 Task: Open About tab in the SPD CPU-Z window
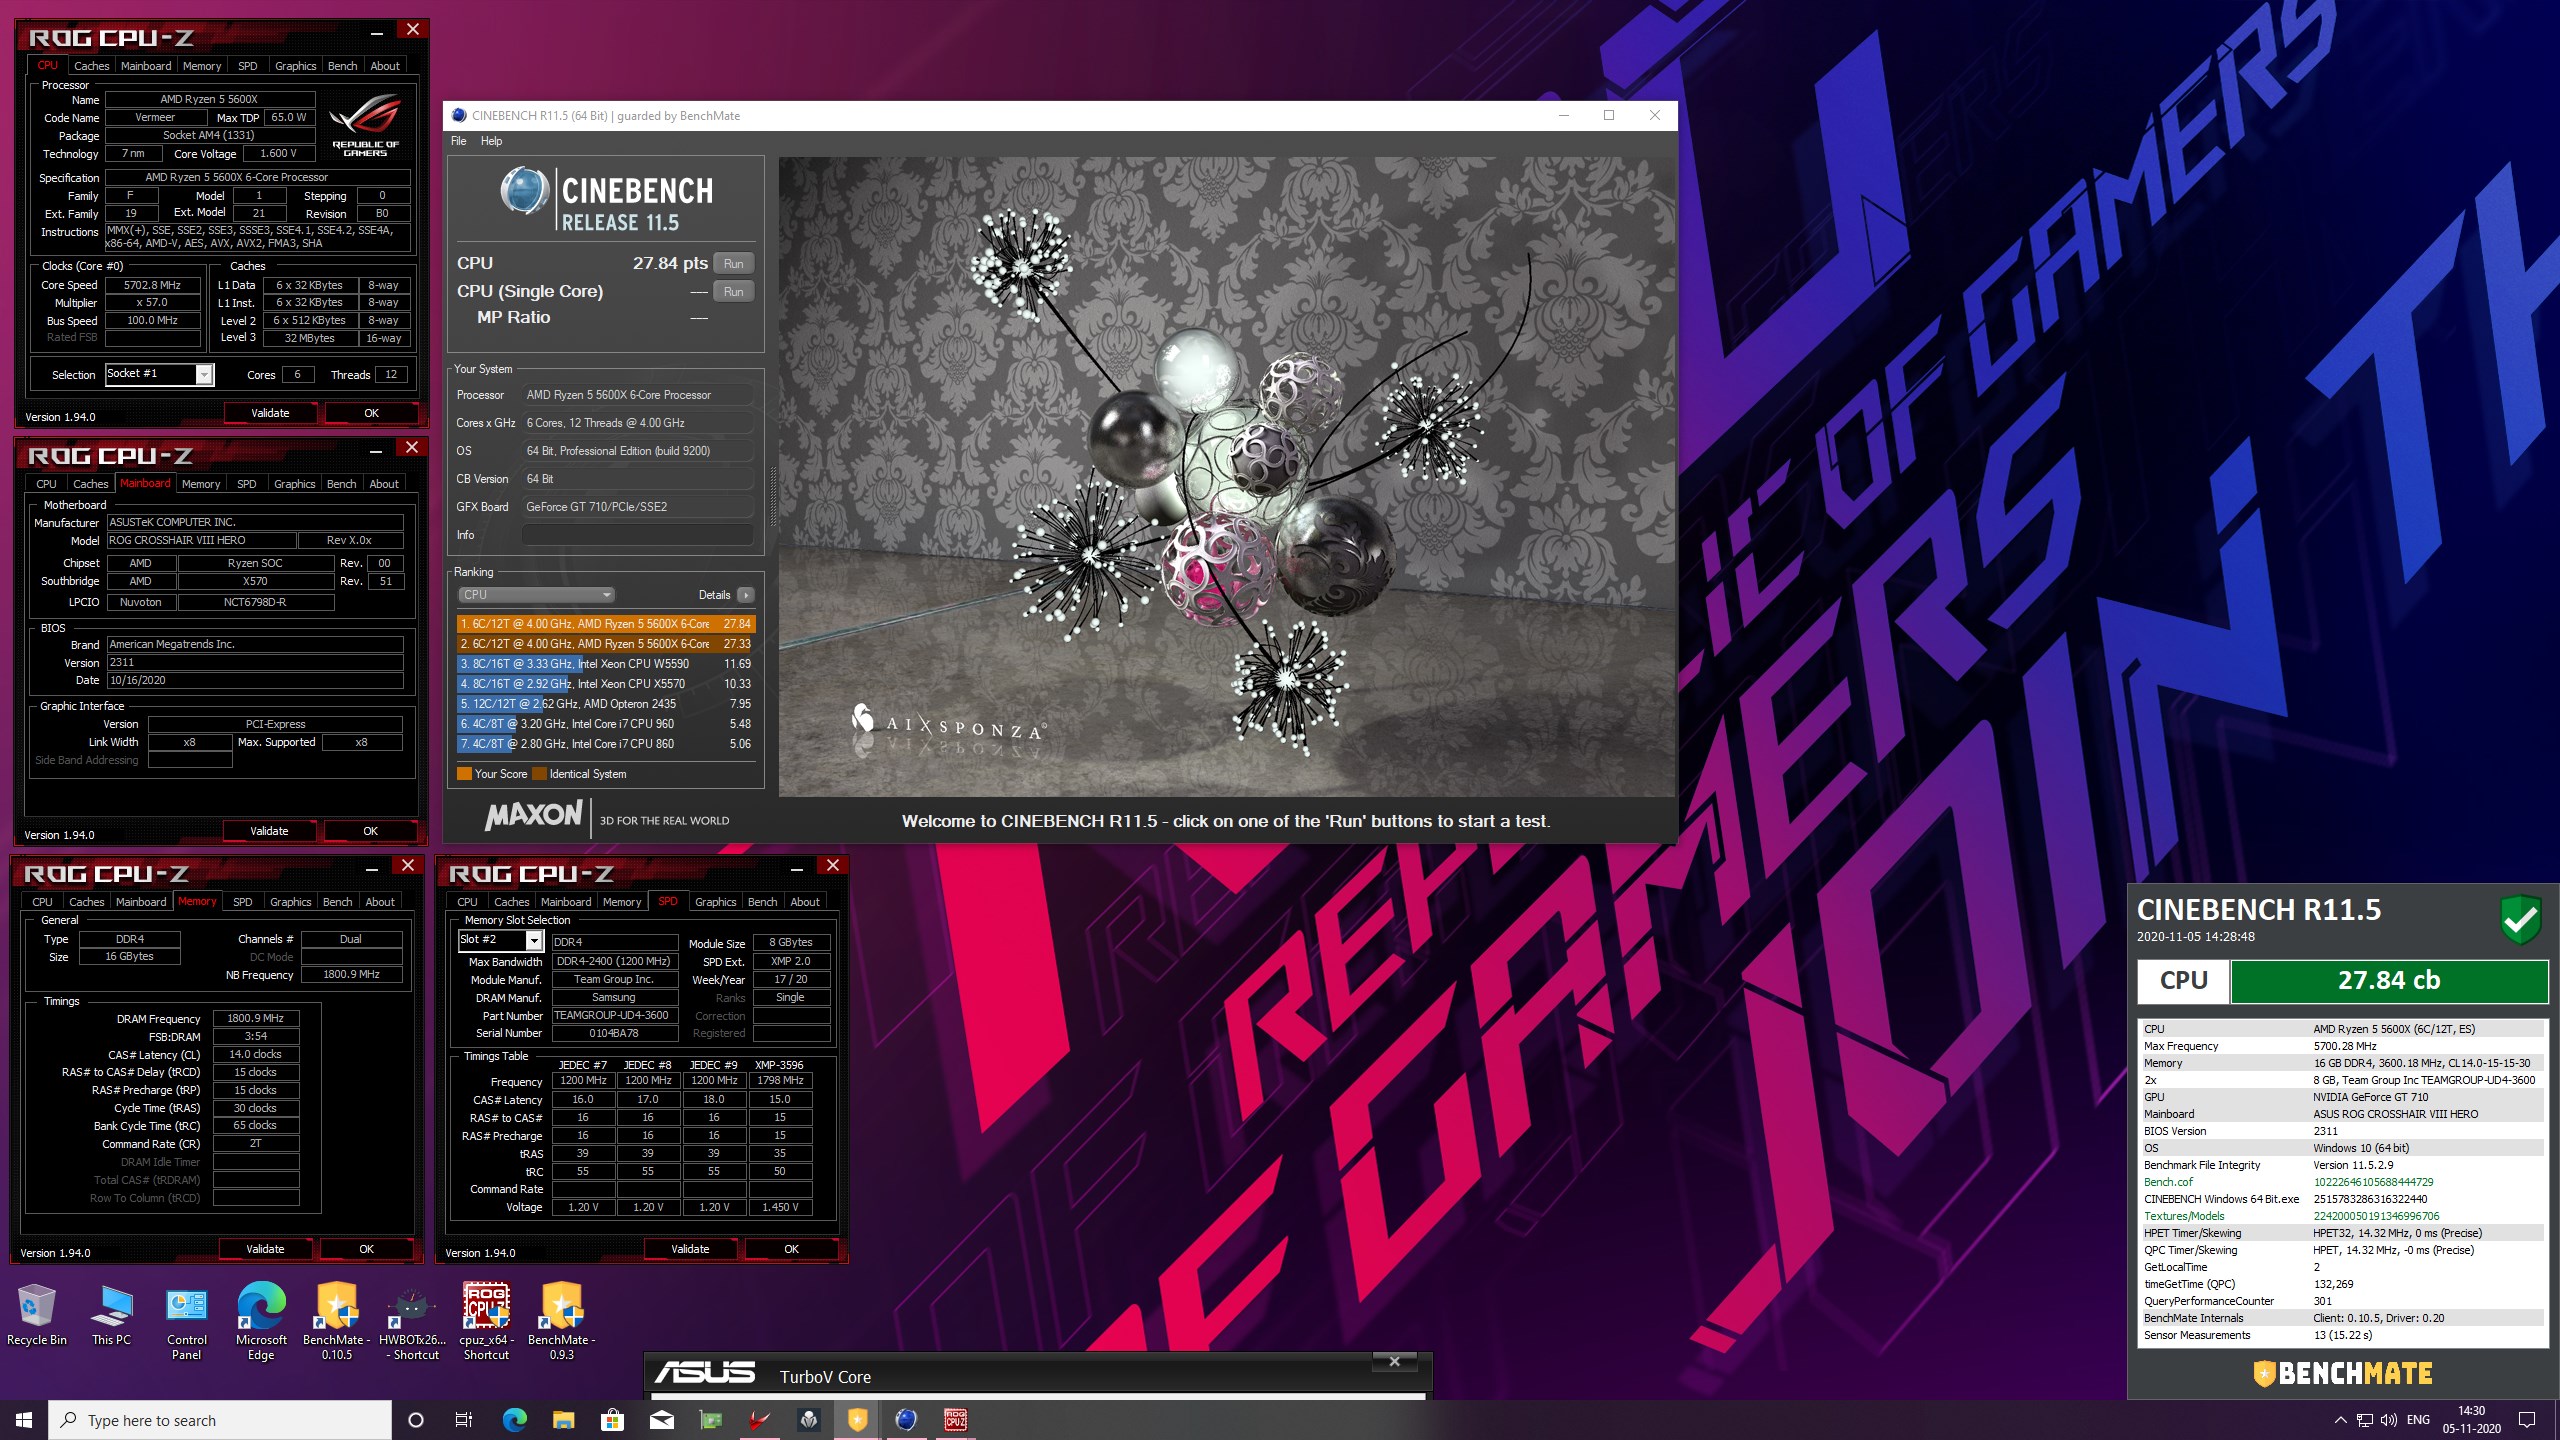[805, 902]
